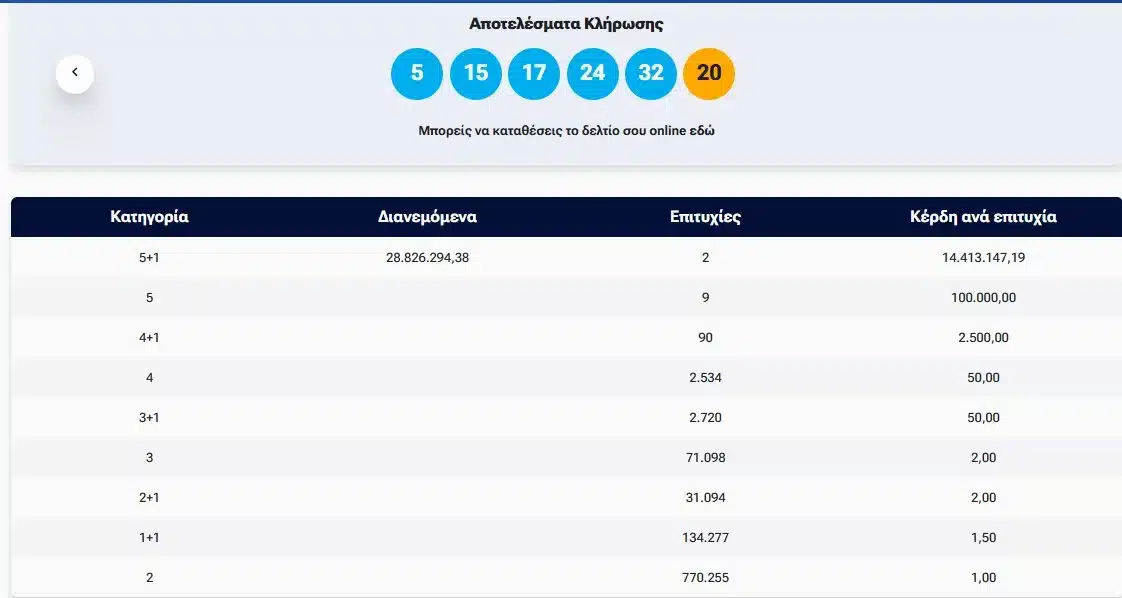This screenshot has height=598, width=1122.
Task: Click the back arrow circle button
Action: click(x=75, y=73)
